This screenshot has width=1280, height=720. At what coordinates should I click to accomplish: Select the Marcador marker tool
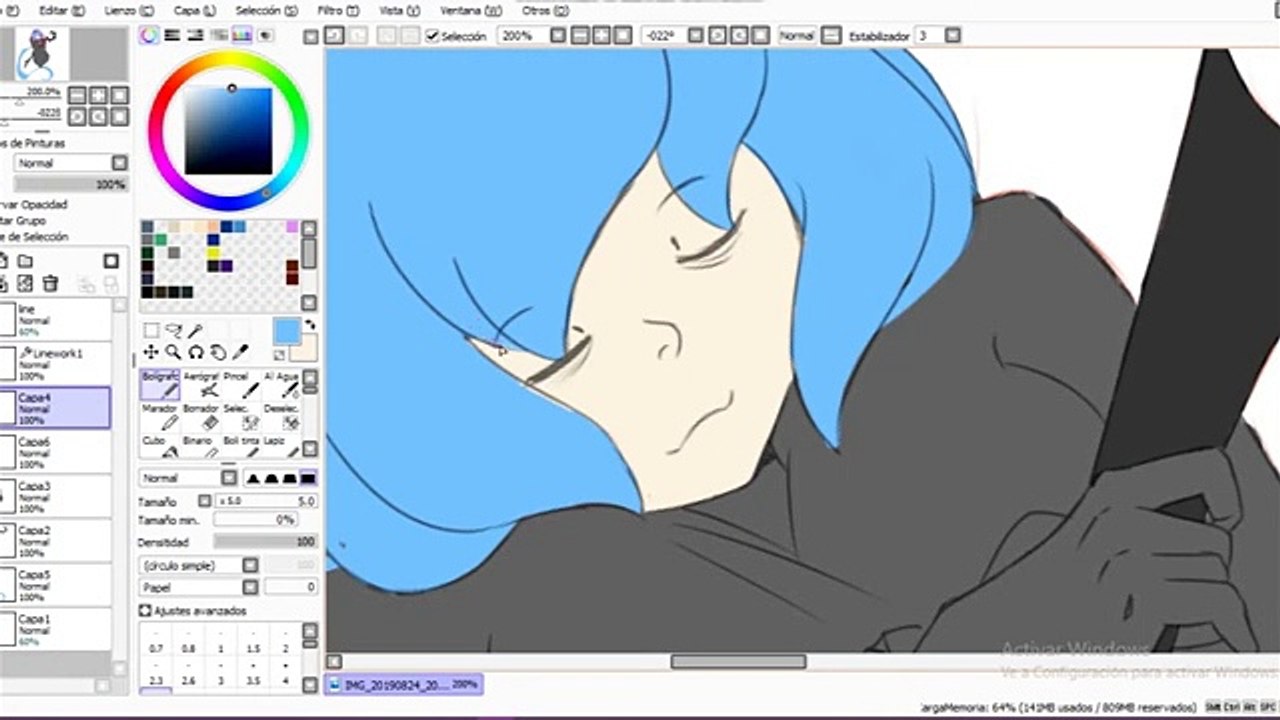point(159,416)
